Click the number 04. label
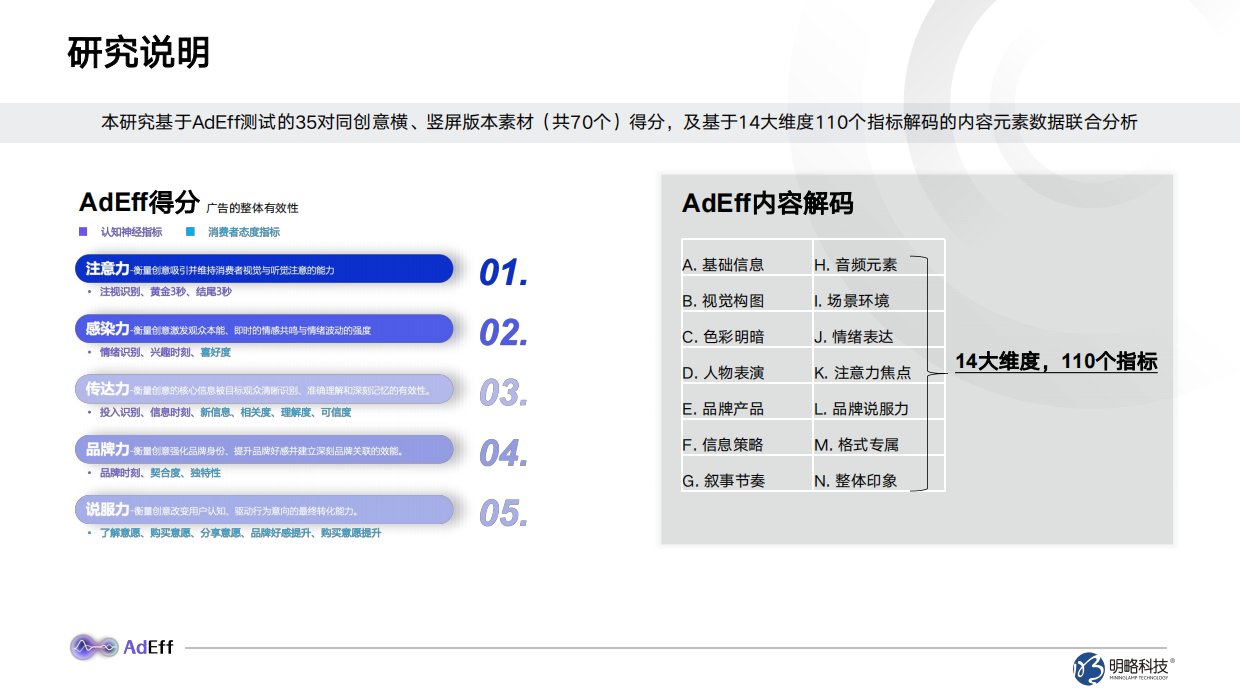The width and height of the screenshot is (1240, 697). coord(504,453)
